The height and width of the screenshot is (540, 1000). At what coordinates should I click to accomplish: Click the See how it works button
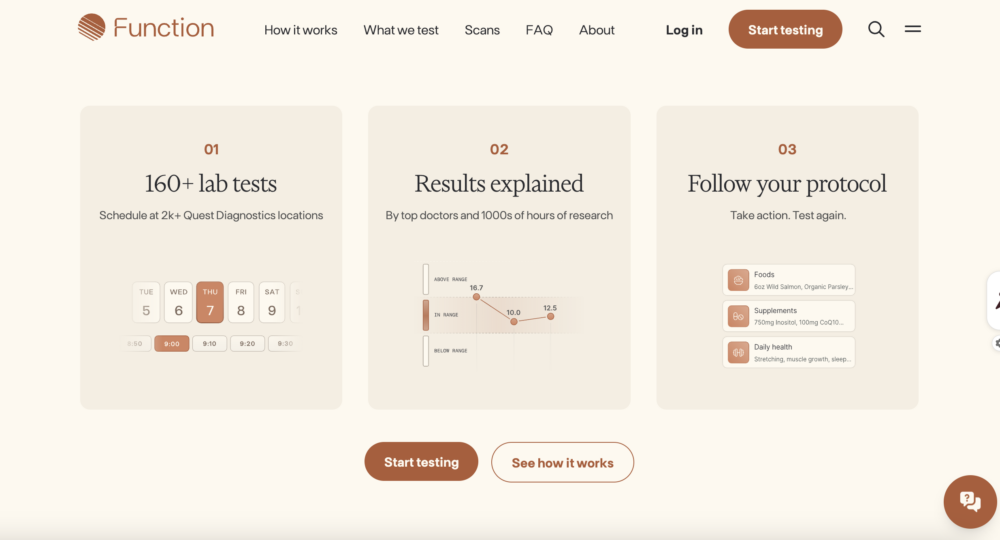562,462
